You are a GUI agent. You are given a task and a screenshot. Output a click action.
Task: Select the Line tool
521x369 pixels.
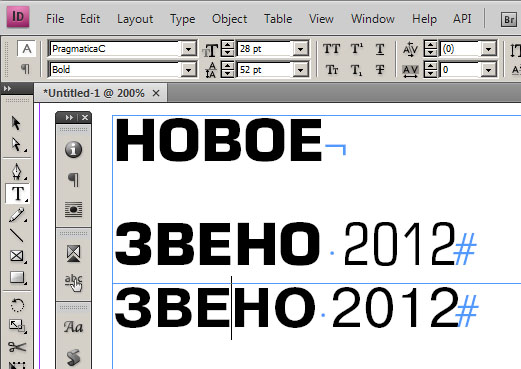point(17,235)
